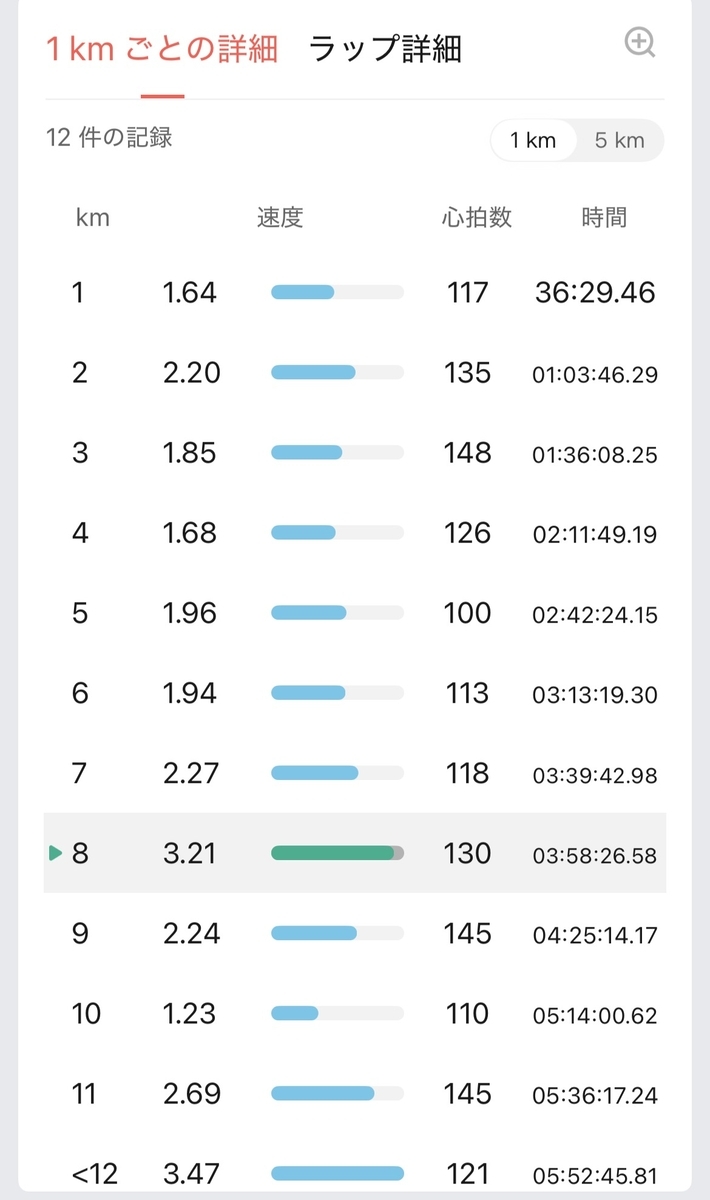This screenshot has height=1200, width=710.
Task: Click the green speed bar for km 8
Action: [337, 853]
